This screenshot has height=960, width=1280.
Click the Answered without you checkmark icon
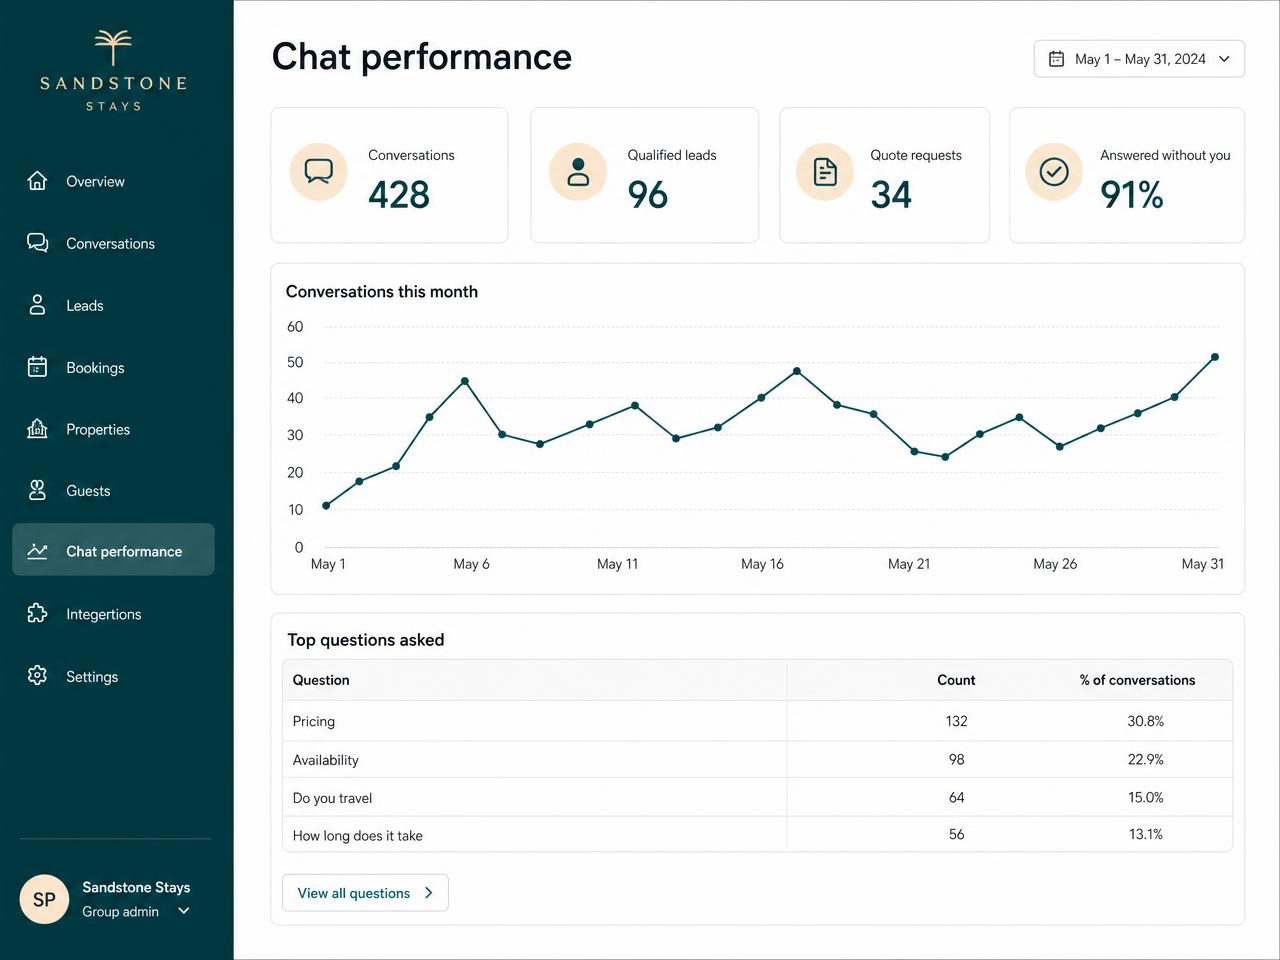(1054, 172)
